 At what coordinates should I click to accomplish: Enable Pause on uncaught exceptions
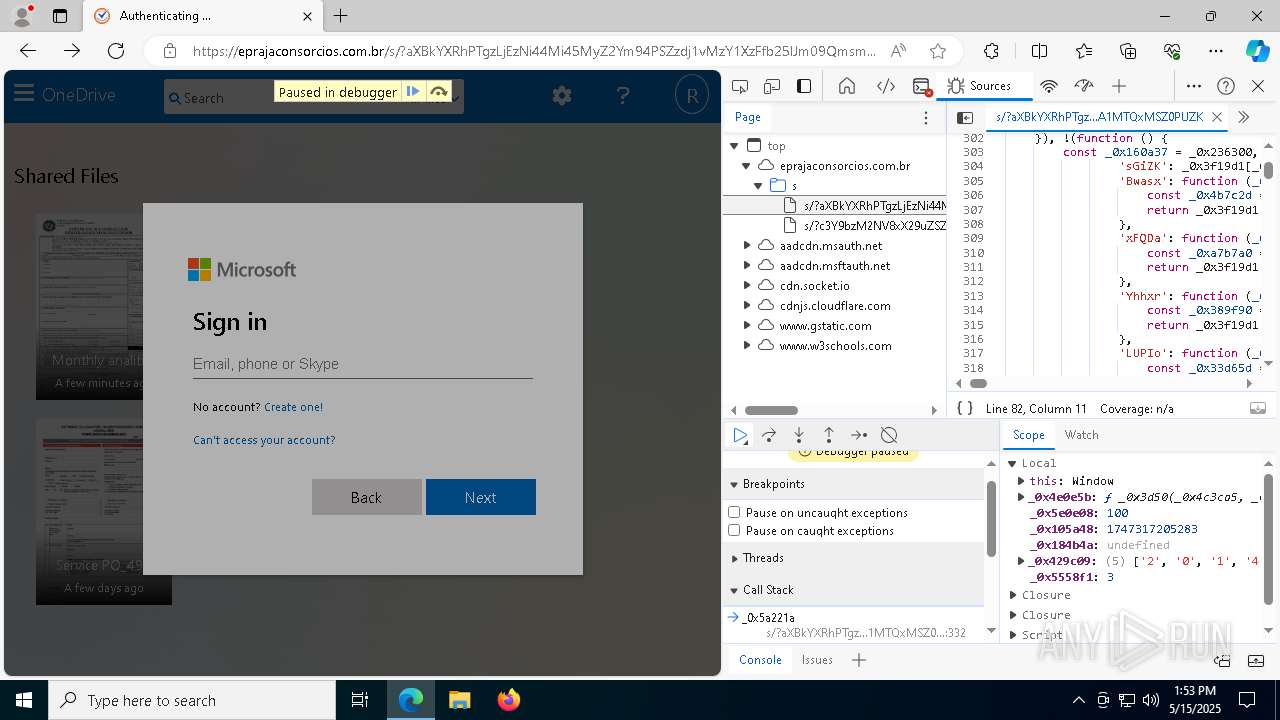point(734,512)
